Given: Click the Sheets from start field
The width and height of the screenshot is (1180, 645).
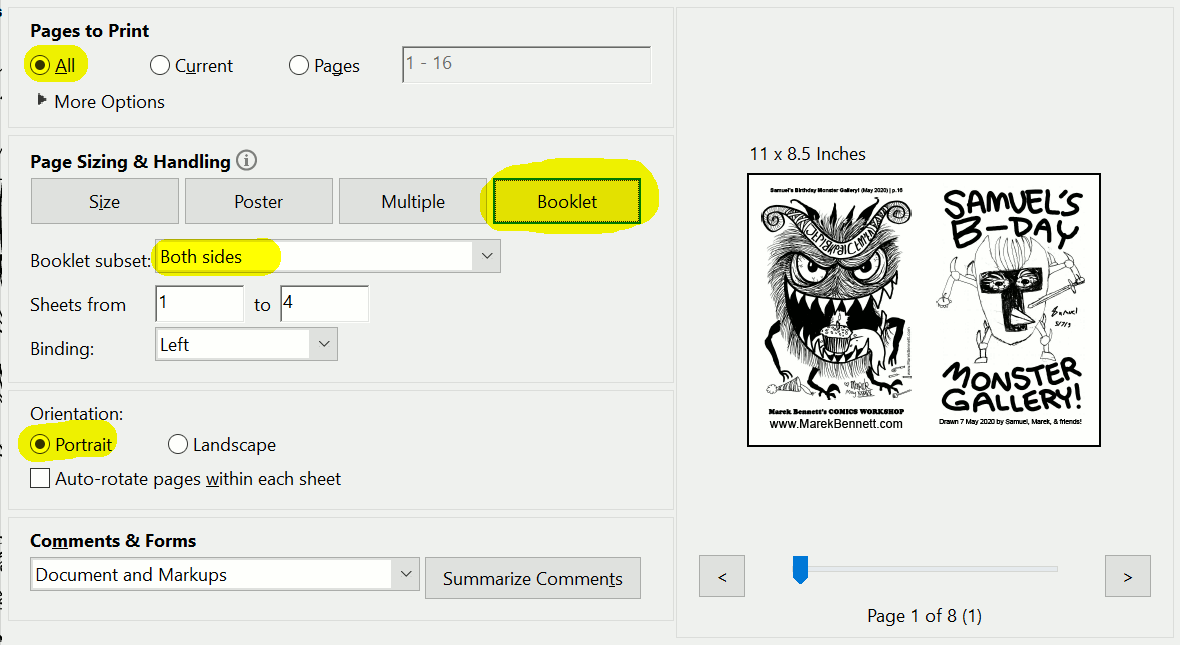Looking at the screenshot, I should [x=199, y=304].
